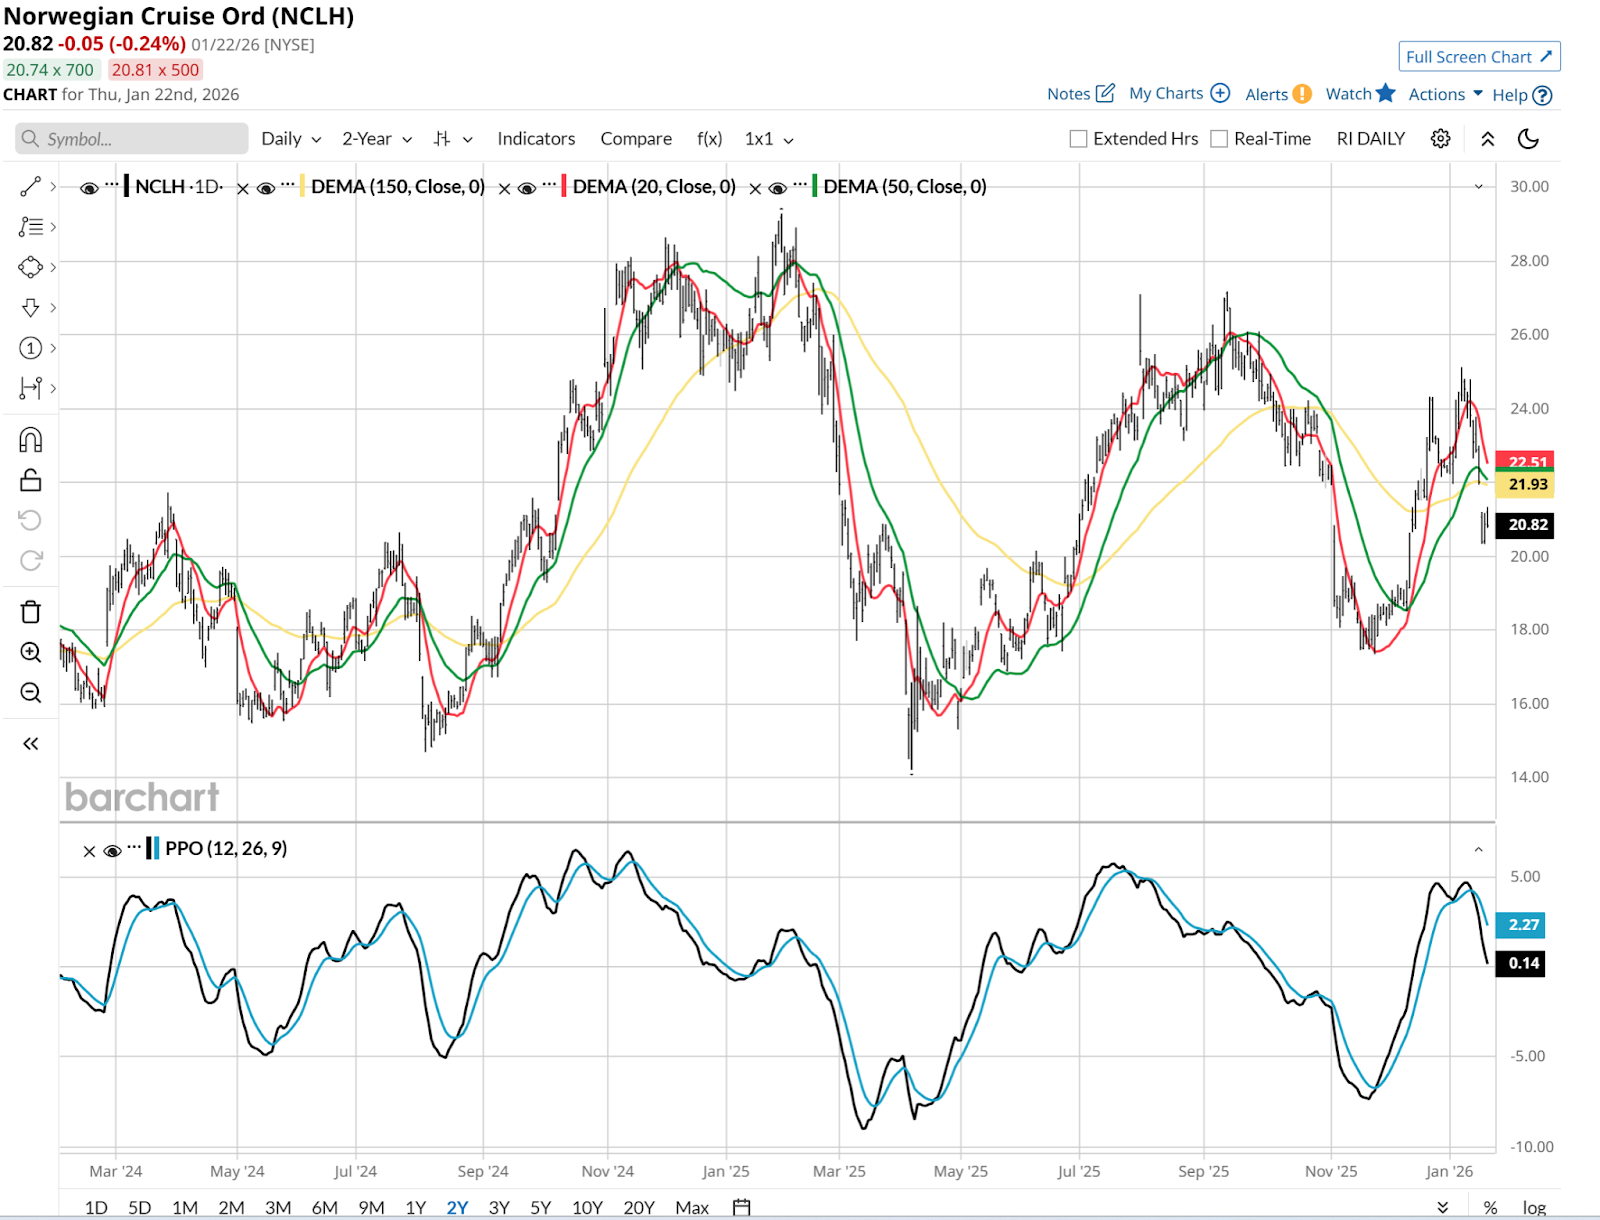Click the lock drawings icon

(x=31, y=481)
